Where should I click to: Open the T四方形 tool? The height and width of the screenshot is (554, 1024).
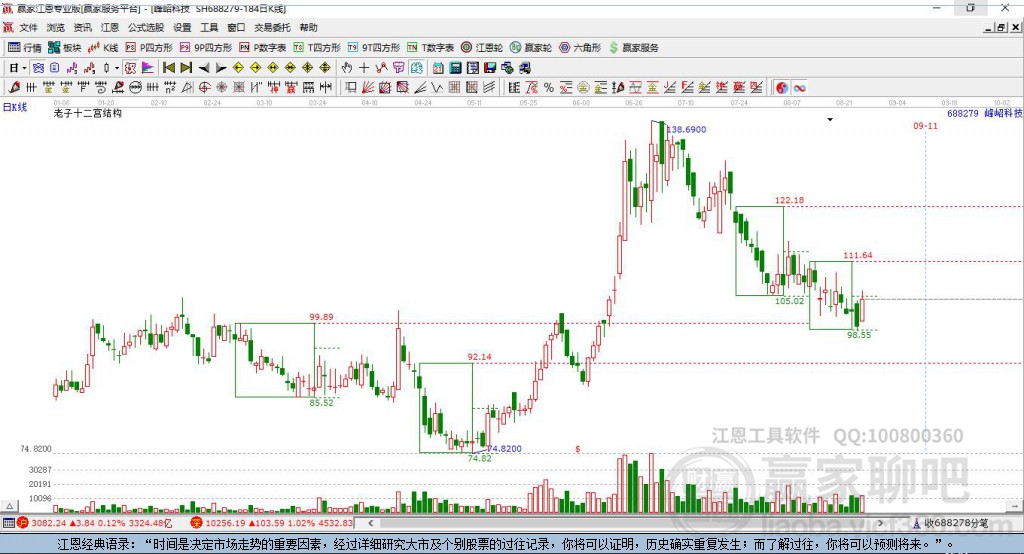[x=317, y=48]
